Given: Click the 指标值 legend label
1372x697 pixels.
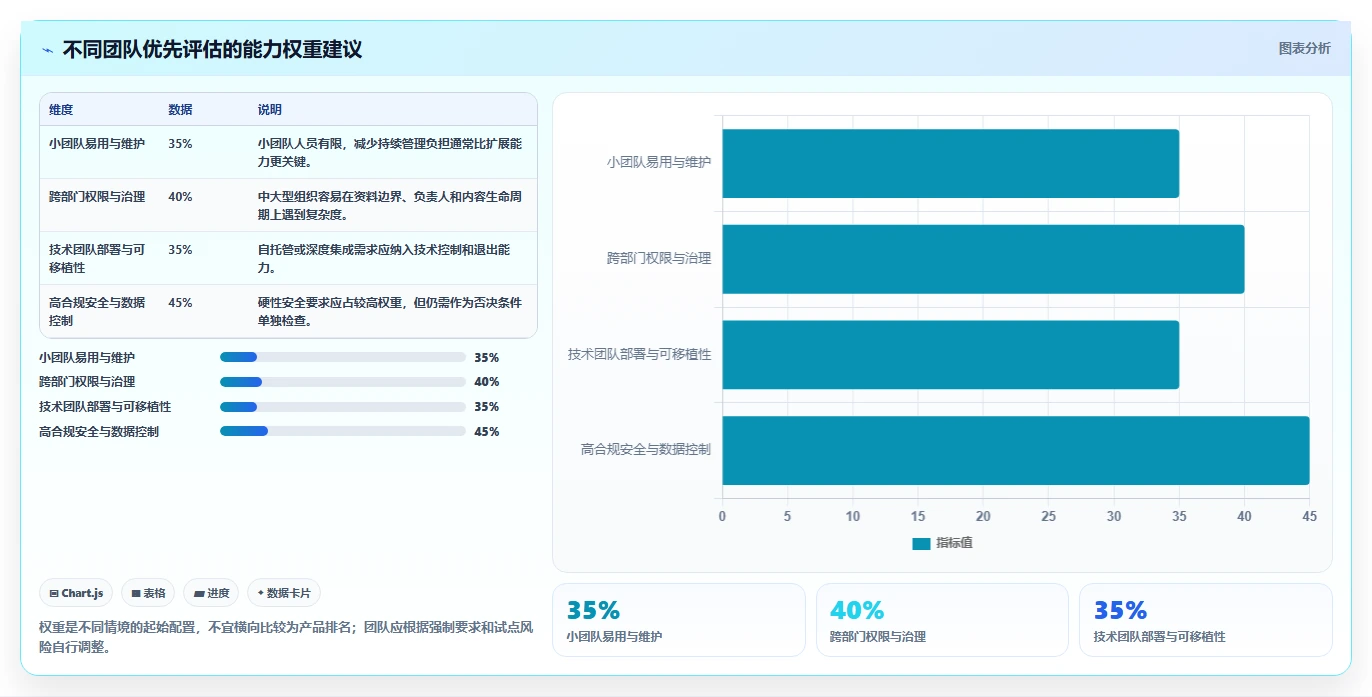Looking at the screenshot, I should [x=954, y=543].
